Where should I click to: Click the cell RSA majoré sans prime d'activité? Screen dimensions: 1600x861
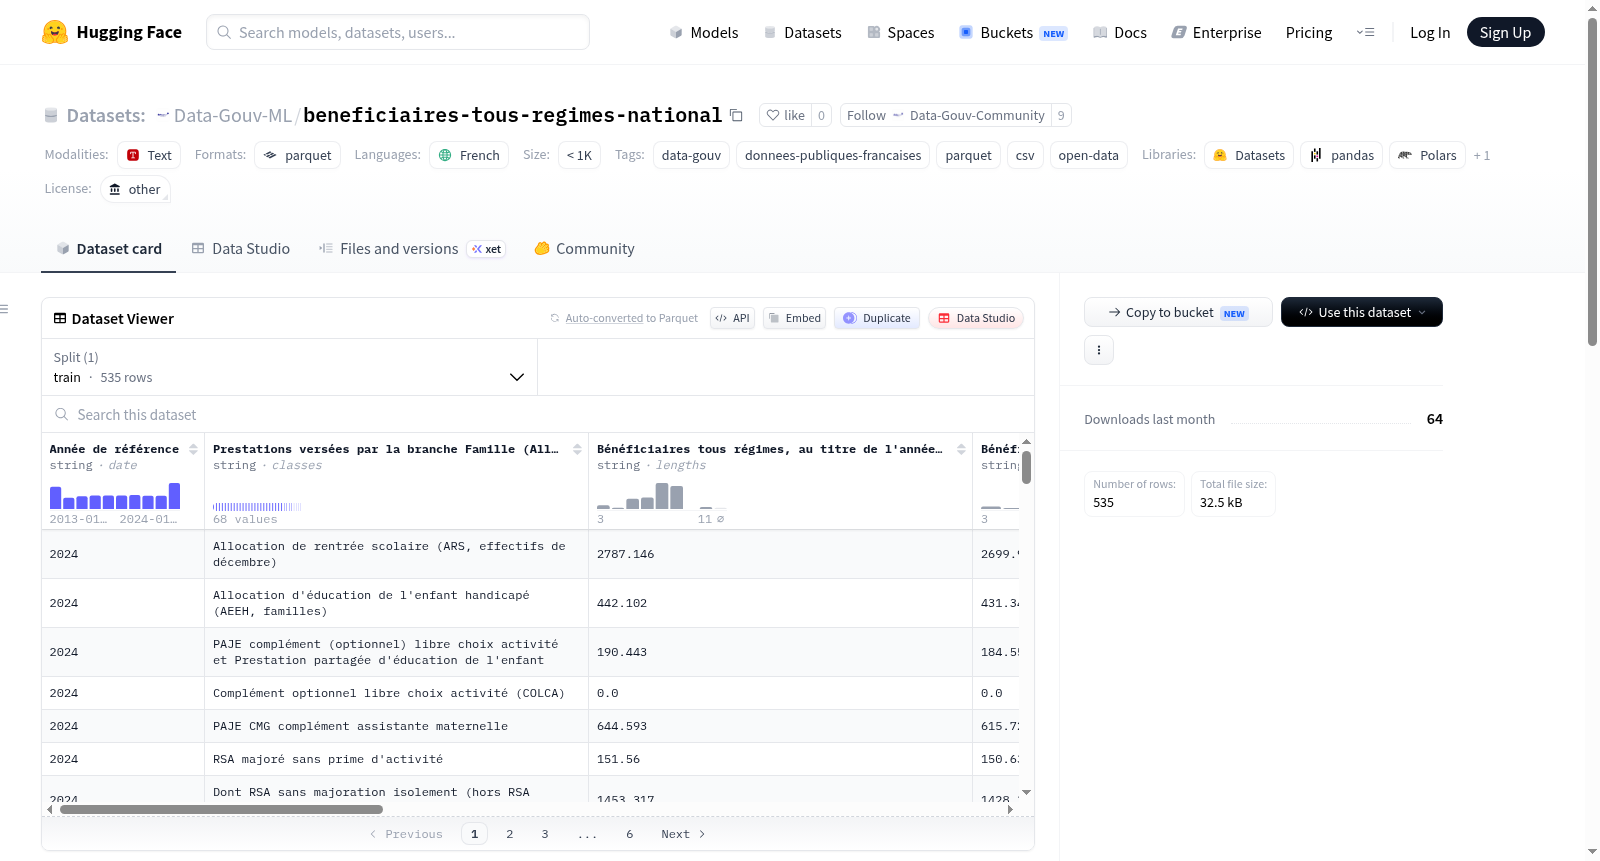point(396,759)
